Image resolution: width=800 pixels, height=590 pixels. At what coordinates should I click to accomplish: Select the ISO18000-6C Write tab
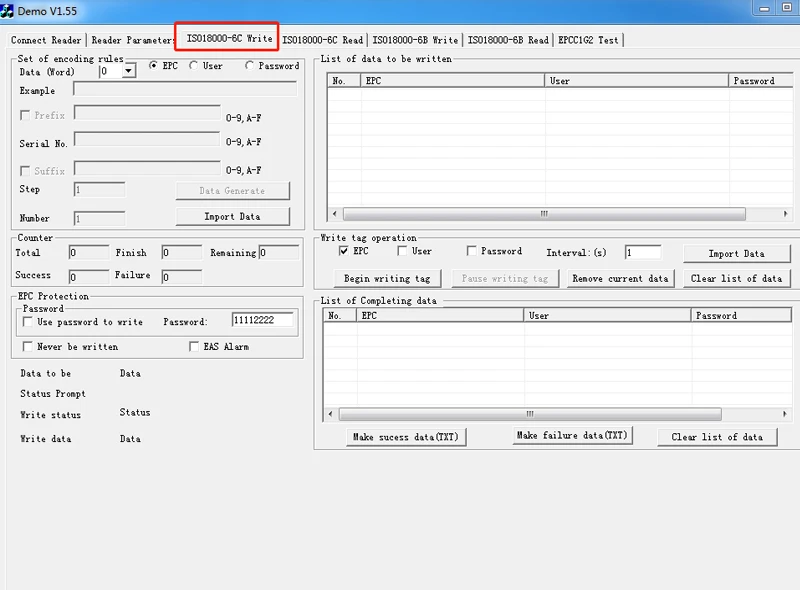(x=229, y=38)
